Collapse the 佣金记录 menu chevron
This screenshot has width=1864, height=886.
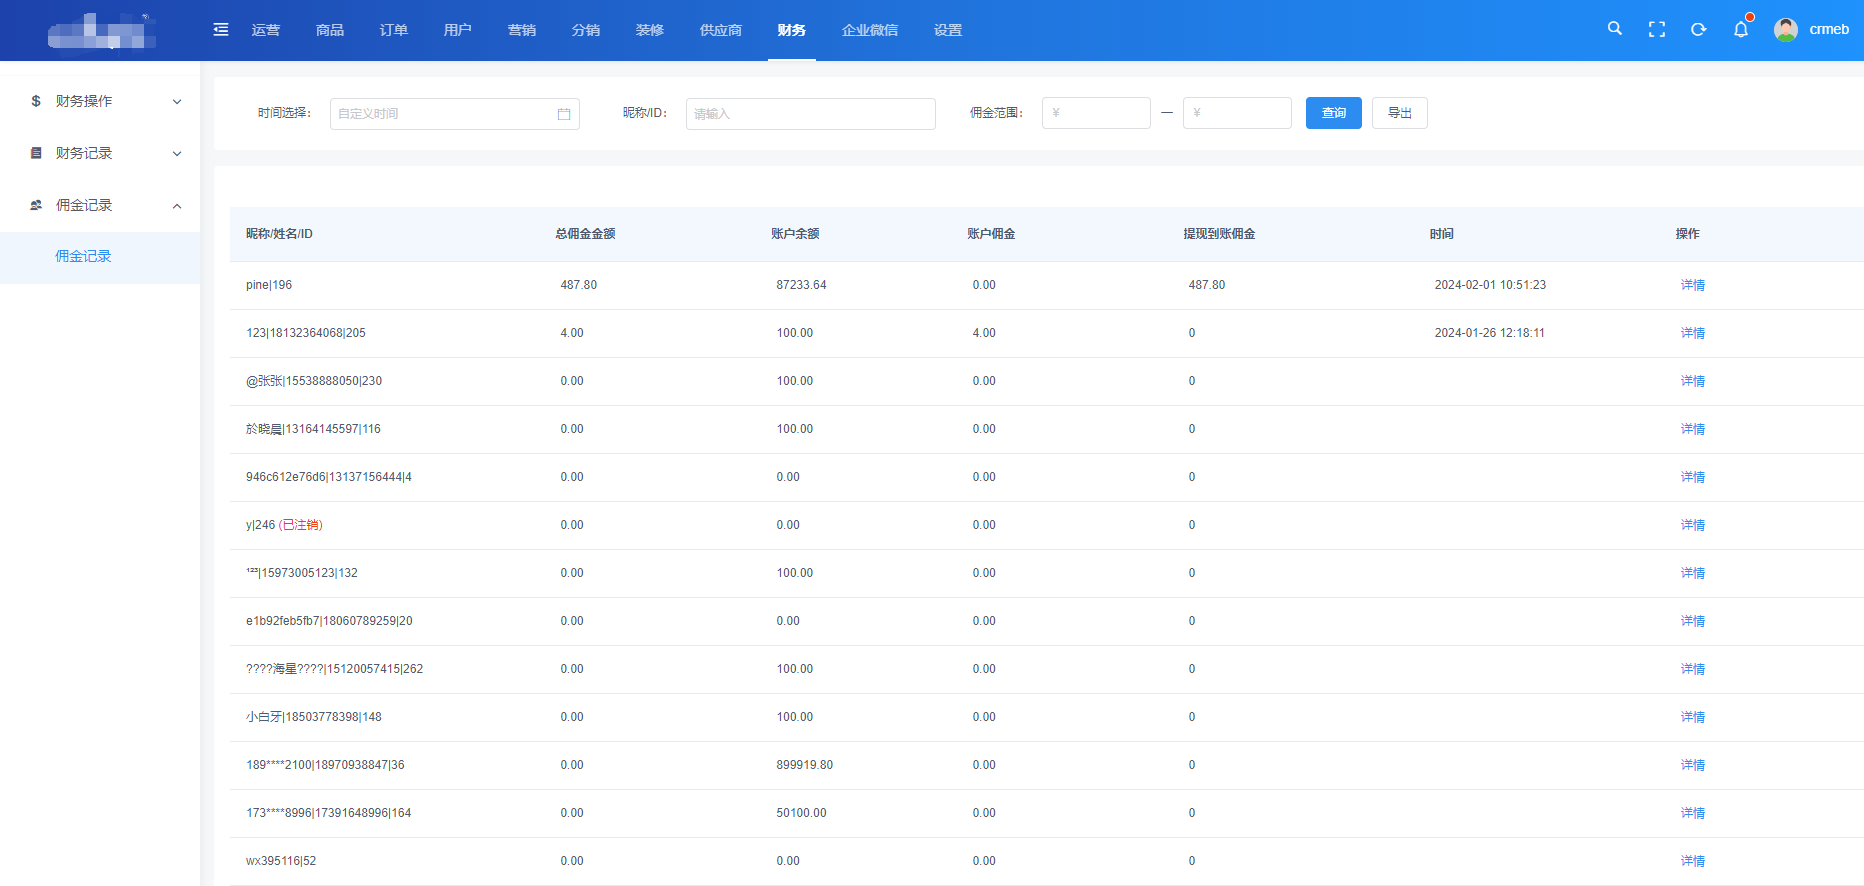coord(177,206)
